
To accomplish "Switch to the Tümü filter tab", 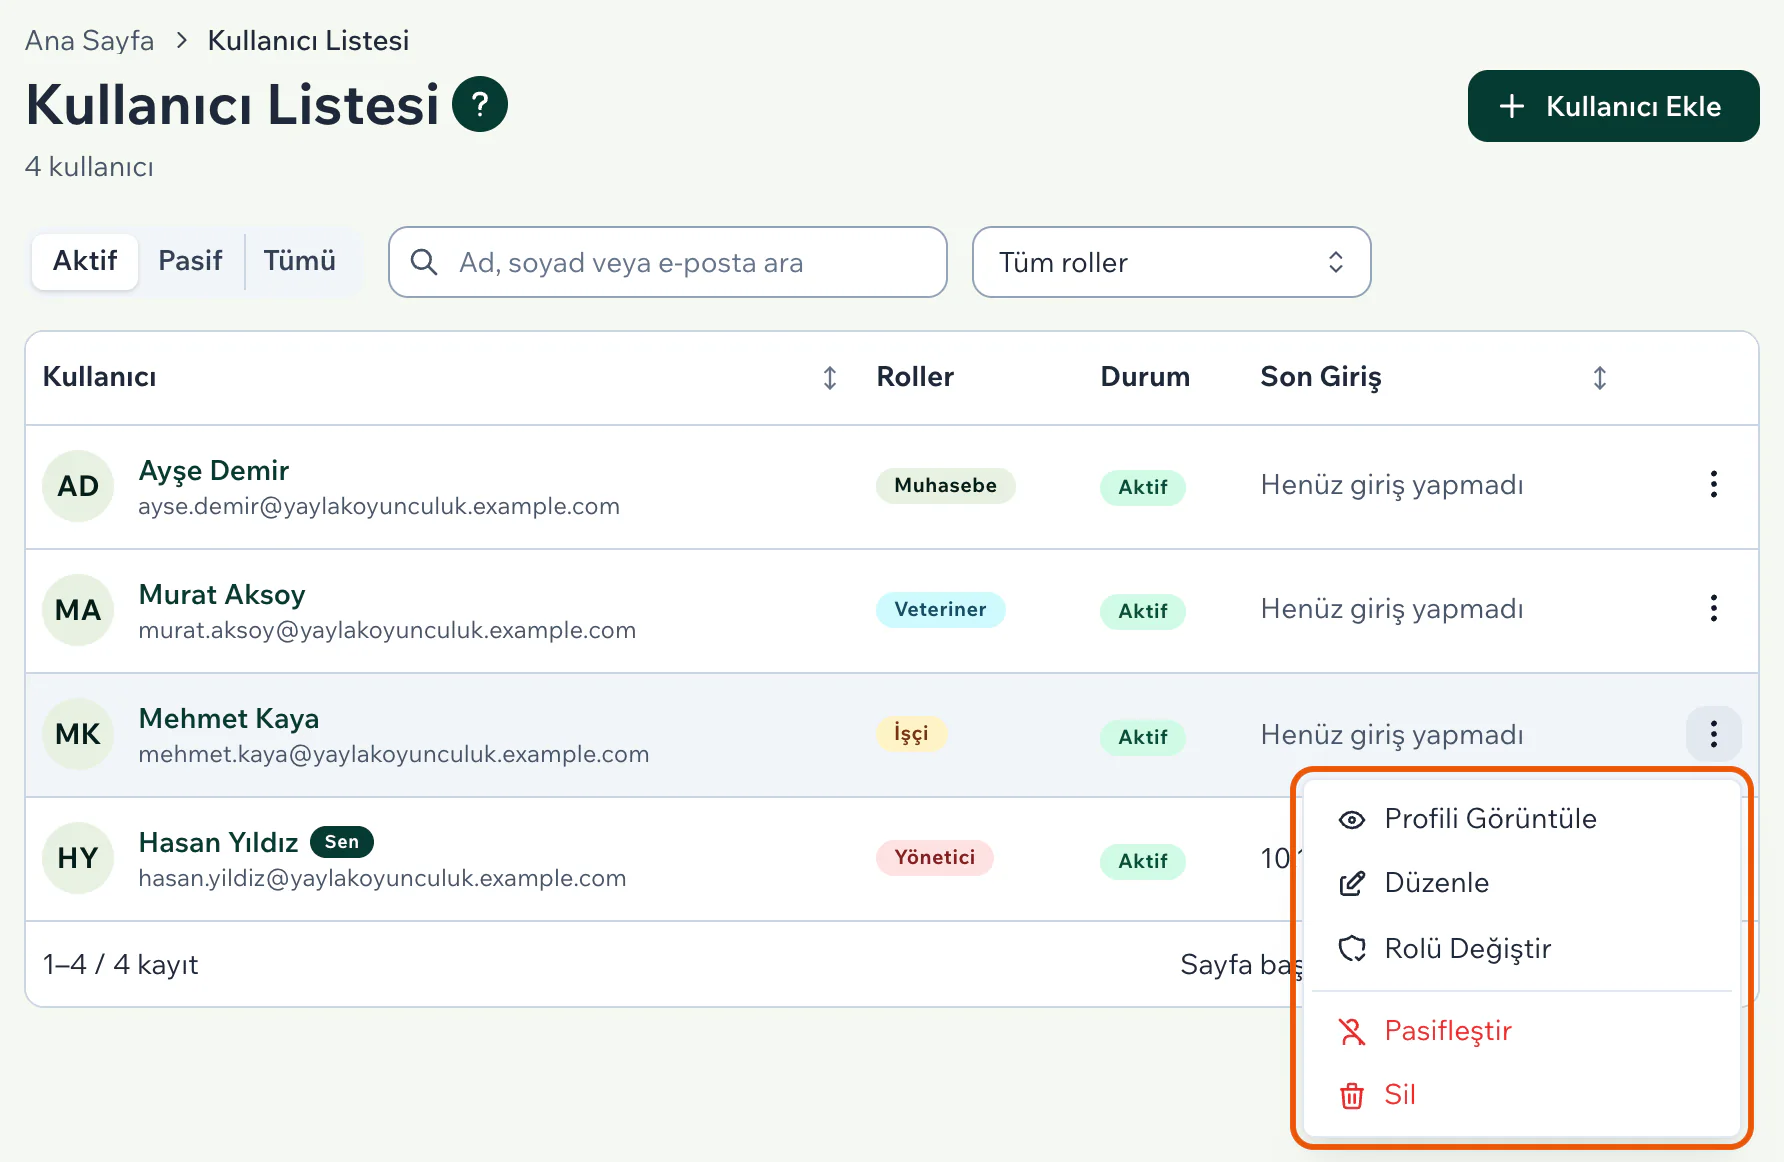I will 299,262.
